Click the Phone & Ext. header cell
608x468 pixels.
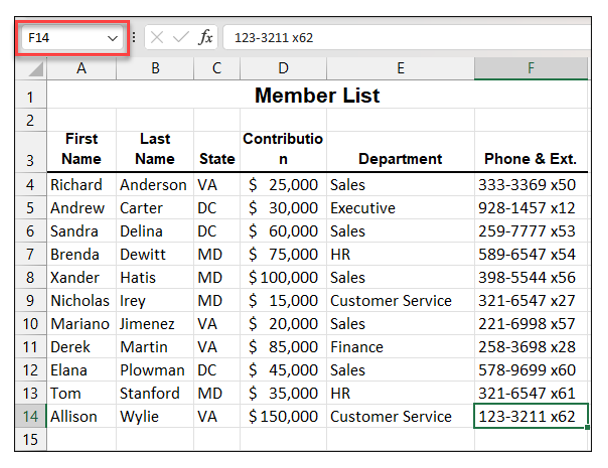coord(531,152)
